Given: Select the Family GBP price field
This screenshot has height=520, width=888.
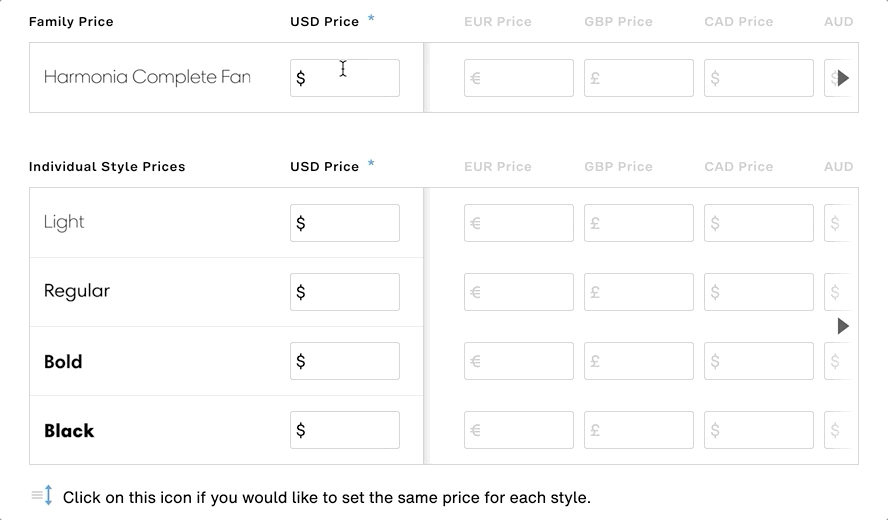Looking at the screenshot, I should tap(639, 78).
